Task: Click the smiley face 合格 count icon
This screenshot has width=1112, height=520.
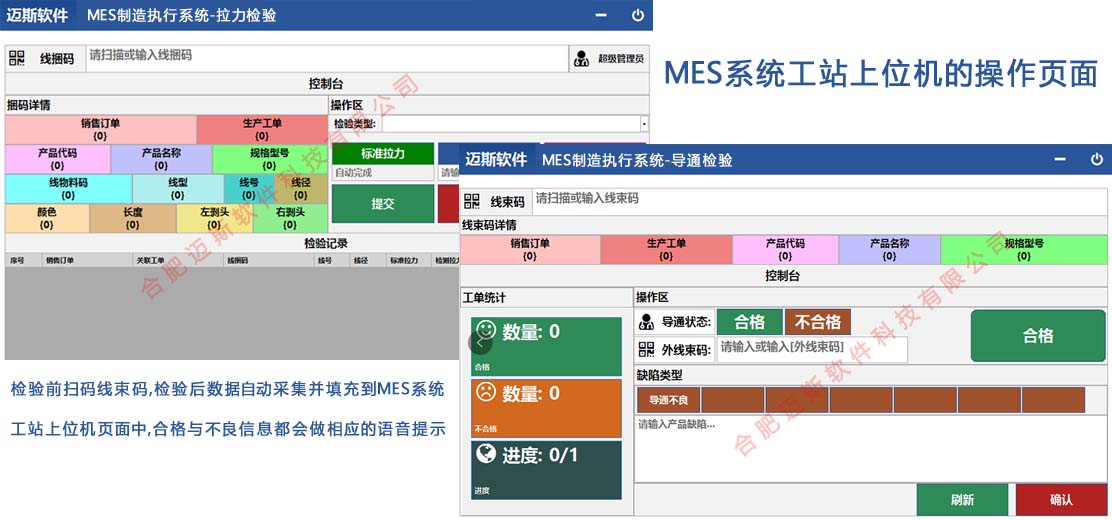Action: pos(486,329)
